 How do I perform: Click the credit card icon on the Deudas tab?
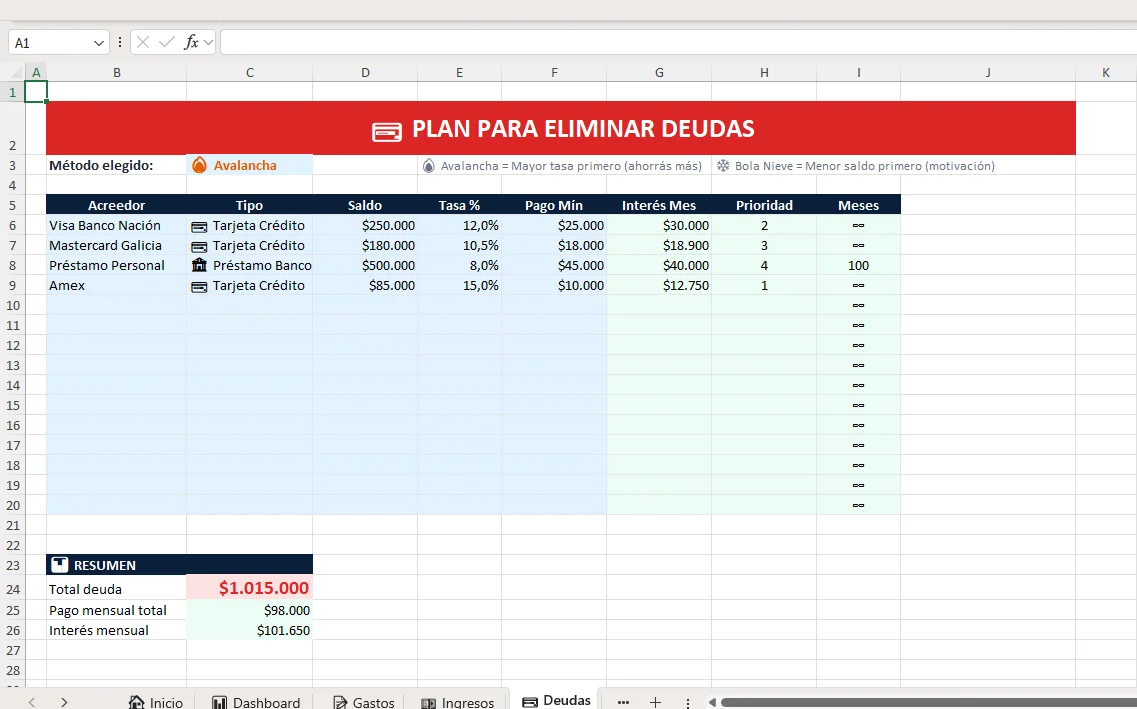coord(529,701)
